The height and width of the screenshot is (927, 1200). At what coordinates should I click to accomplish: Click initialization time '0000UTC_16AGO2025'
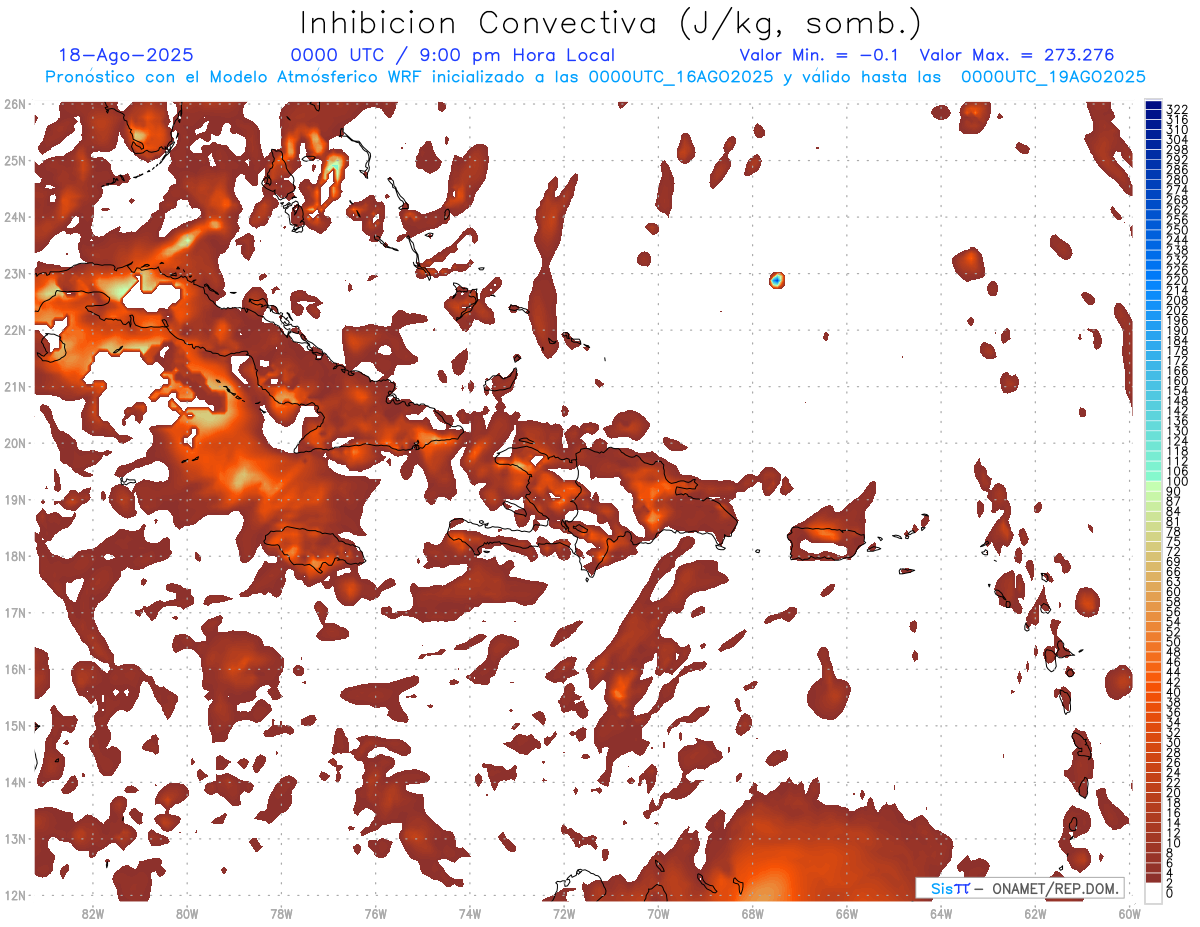tap(681, 77)
